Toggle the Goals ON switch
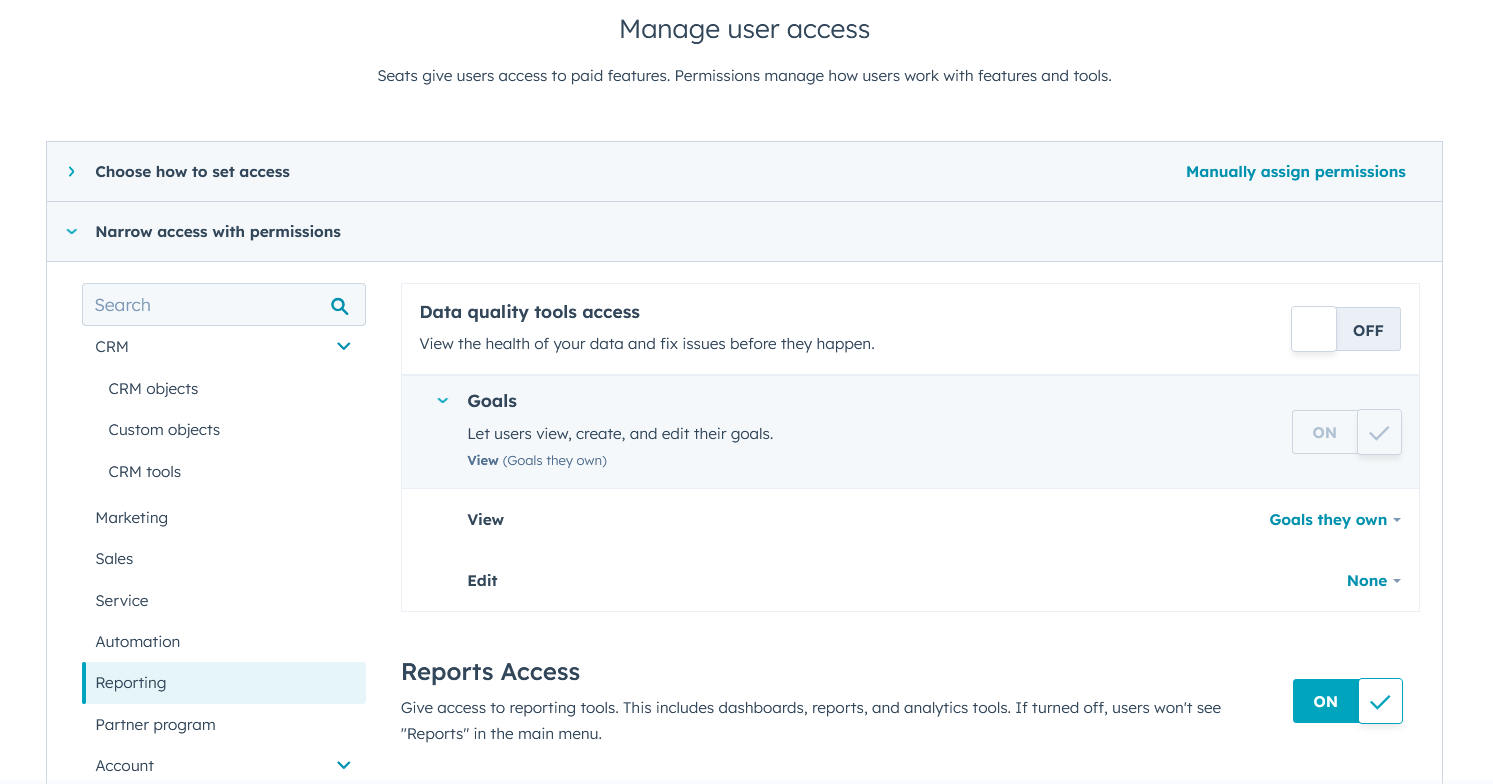Image resolution: width=1493 pixels, height=784 pixels. coord(1324,432)
